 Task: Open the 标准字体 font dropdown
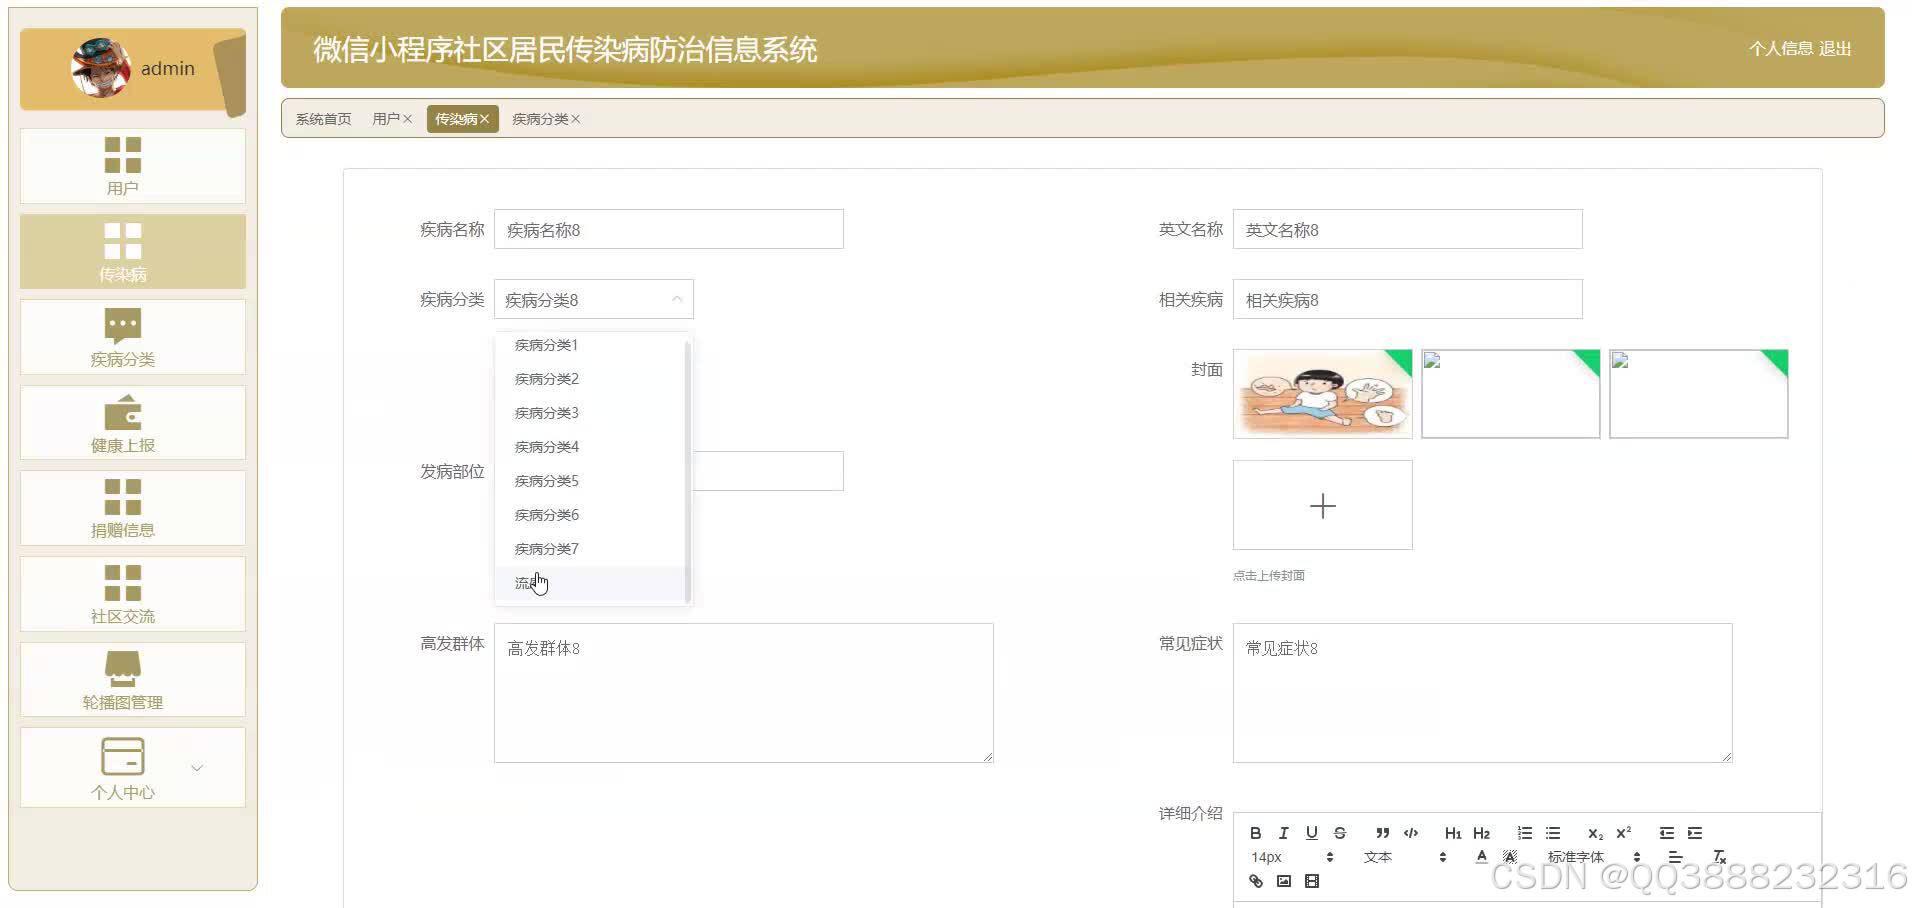pos(1594,857)
